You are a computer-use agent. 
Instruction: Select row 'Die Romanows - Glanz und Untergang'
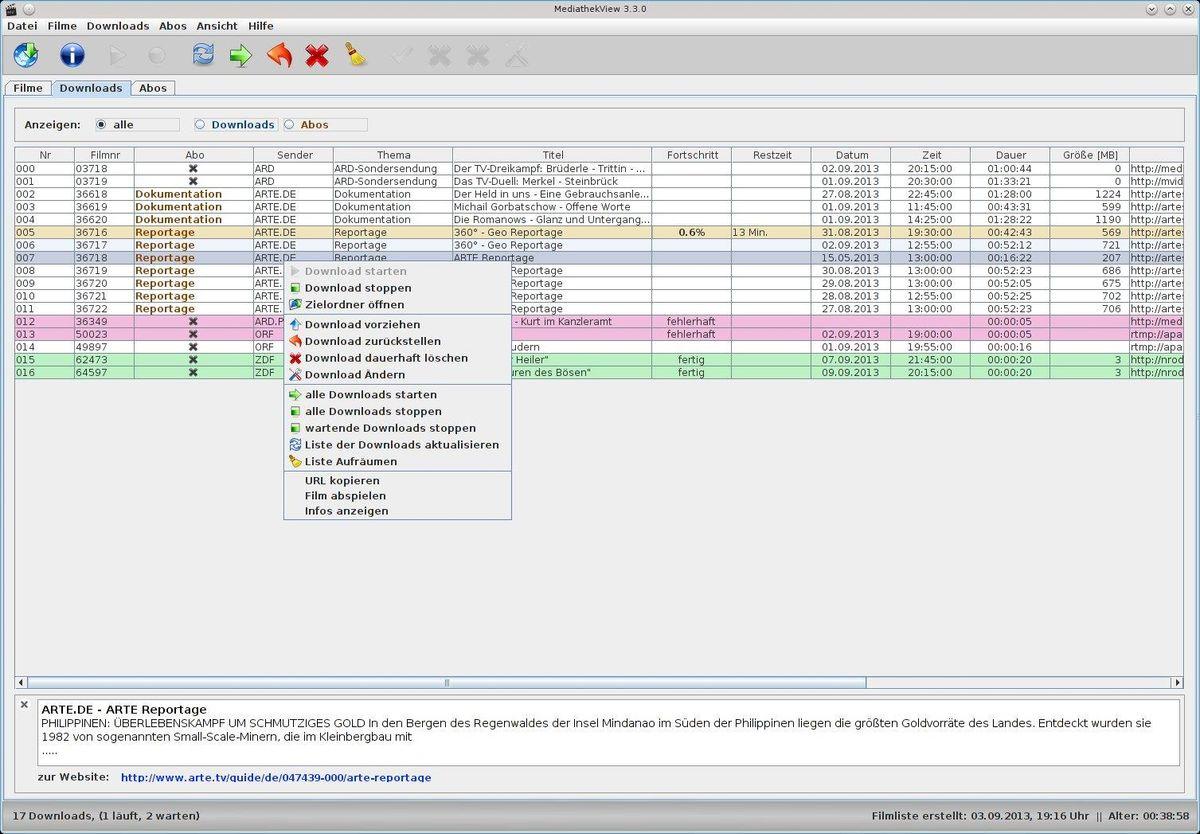pos(600,220)
